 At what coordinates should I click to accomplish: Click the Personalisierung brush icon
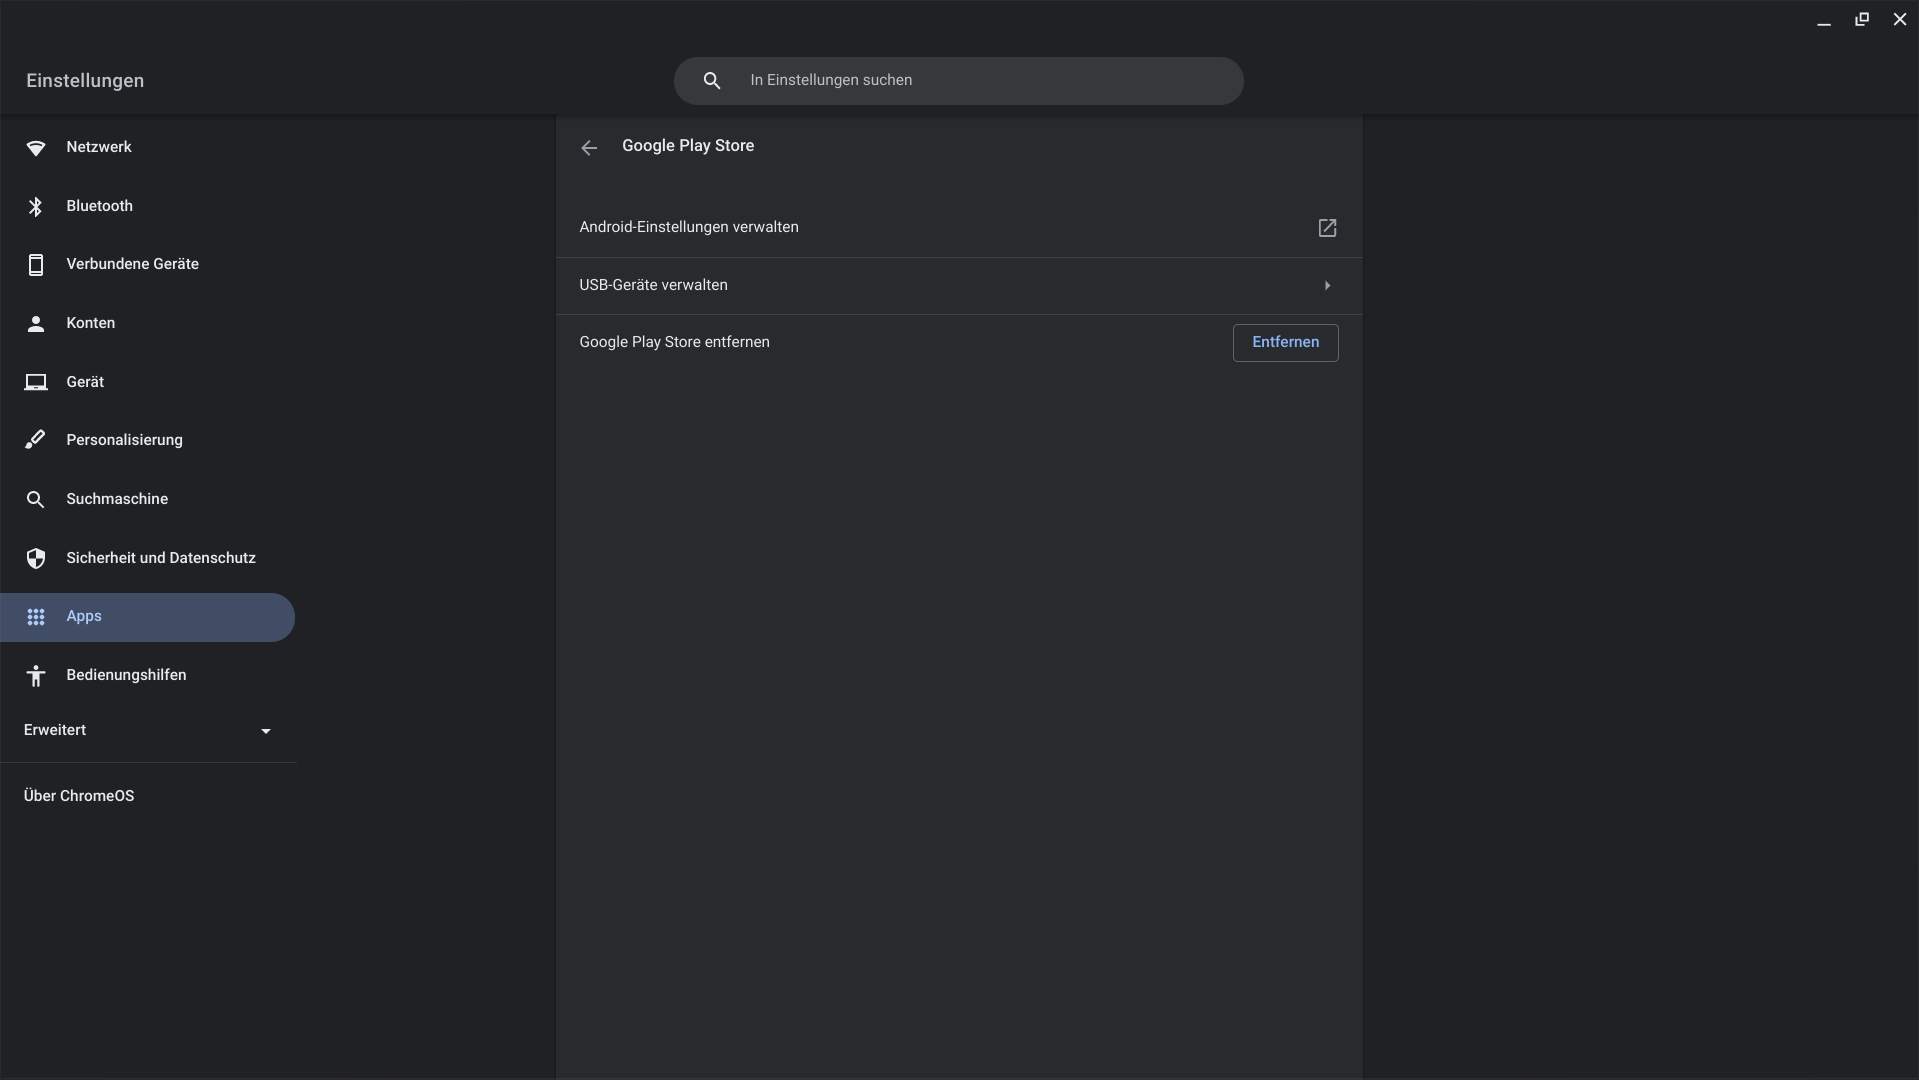(36, 440)
